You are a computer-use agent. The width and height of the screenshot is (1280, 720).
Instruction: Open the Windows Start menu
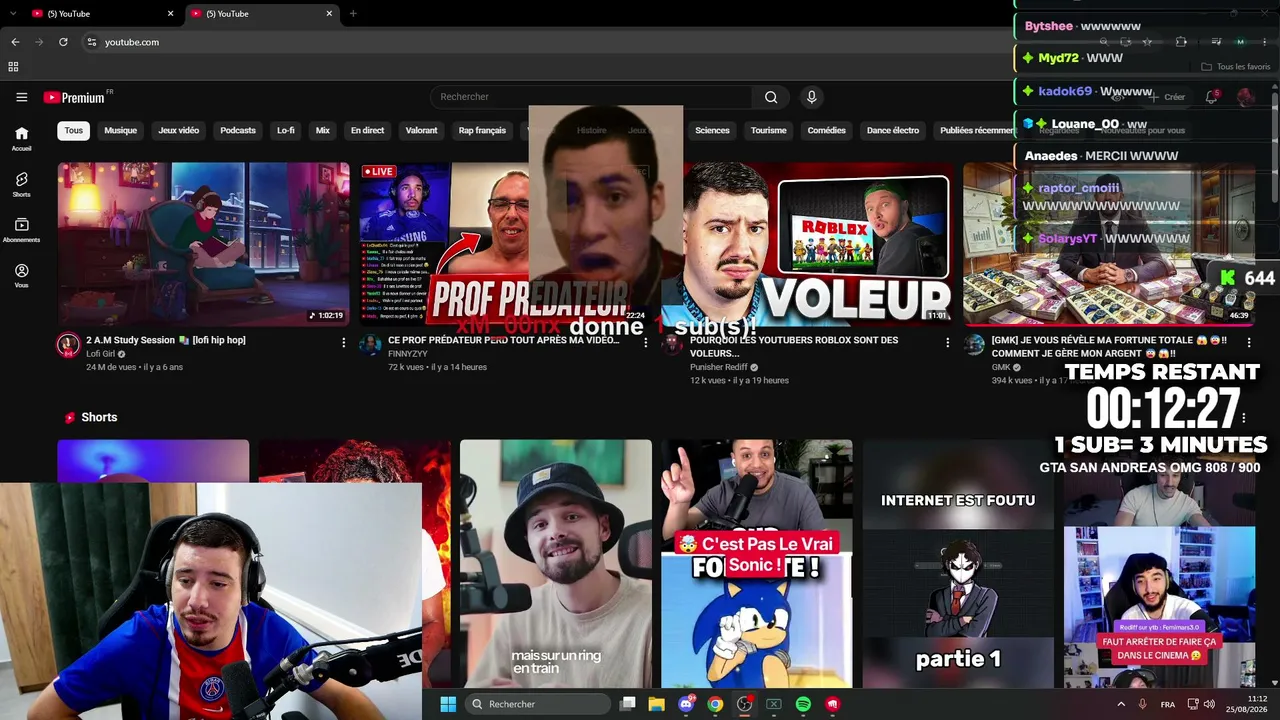448,704
